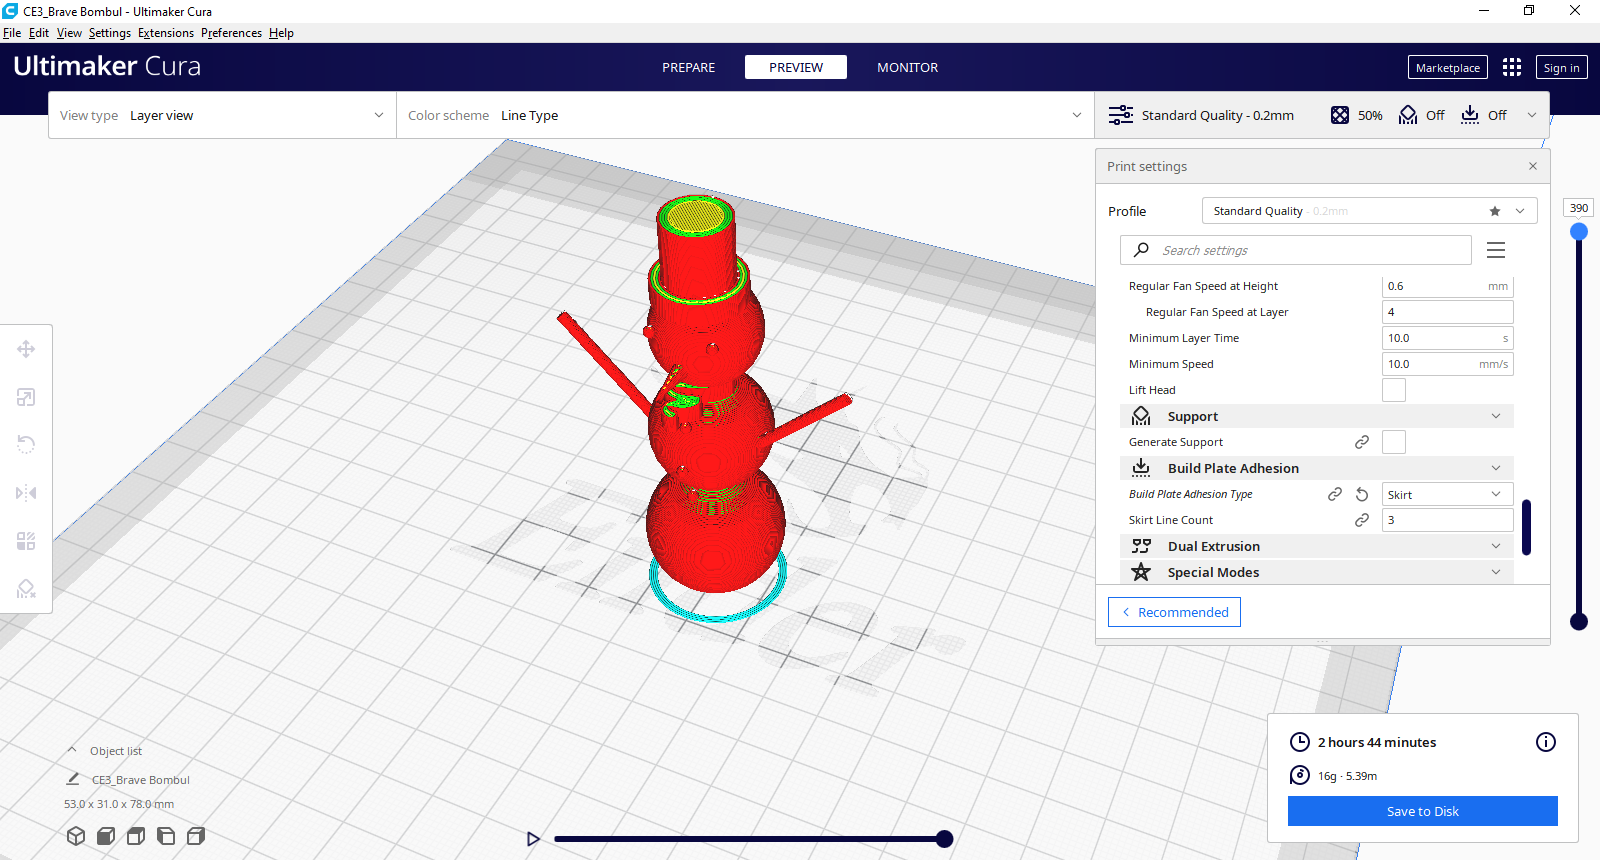Click link icon beside Generate Support
Screen dimensions: 1600x860
point(1362,442)
